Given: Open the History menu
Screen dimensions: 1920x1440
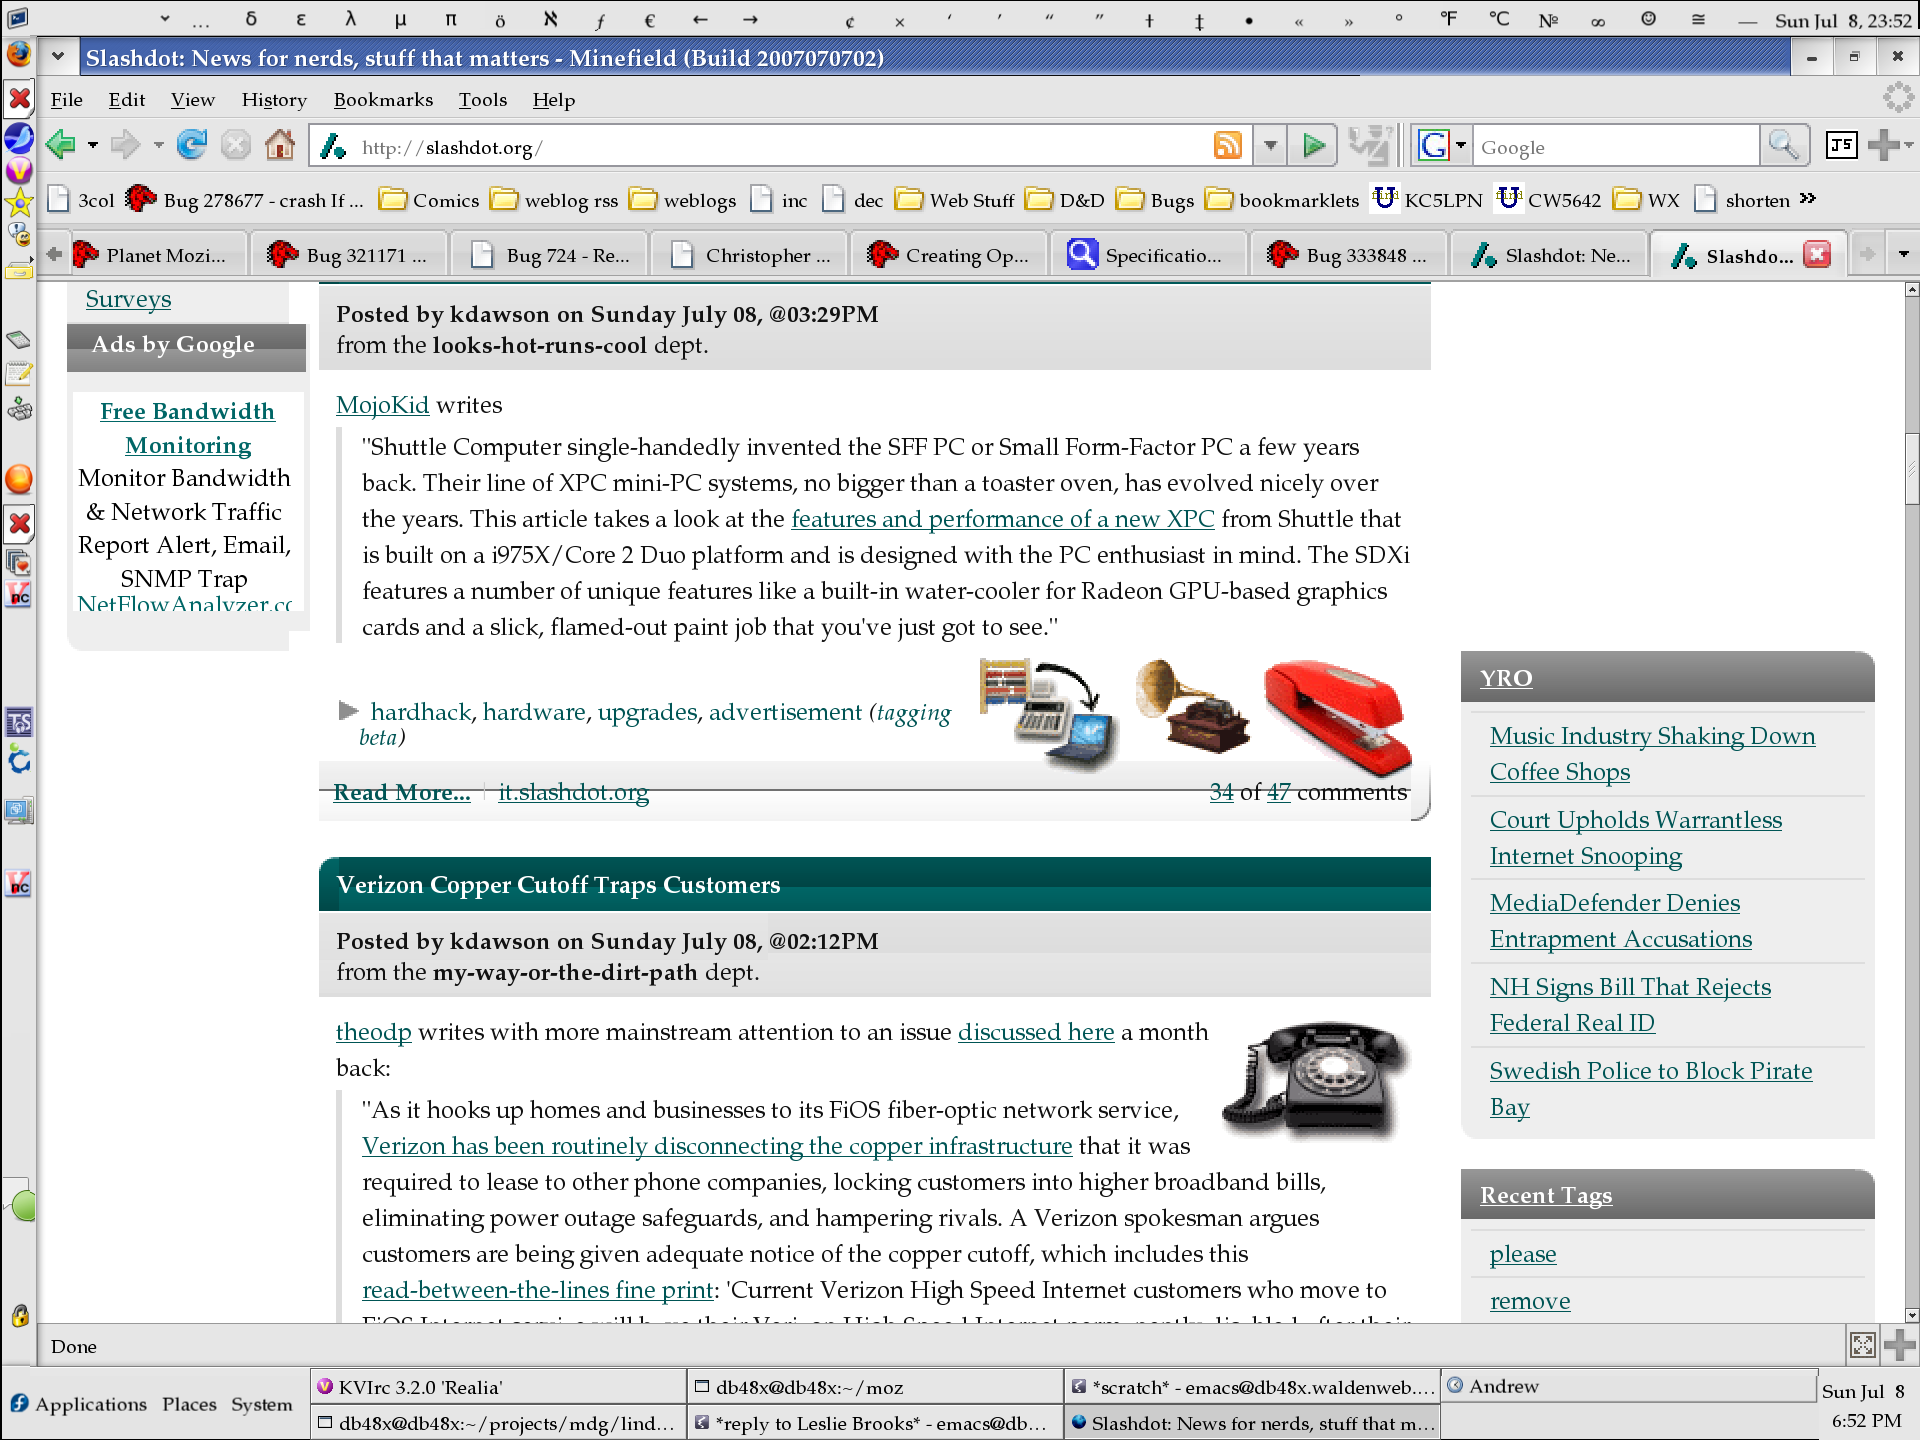Looking at the screenshot, I should tap(274, 99).
